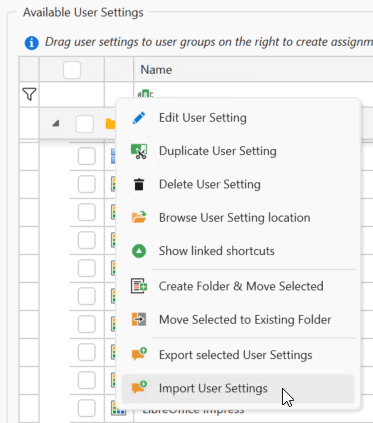Click the 'Available User Settings' group title
The height and width of the screenshot is (423, 373).
click(83, 13)
